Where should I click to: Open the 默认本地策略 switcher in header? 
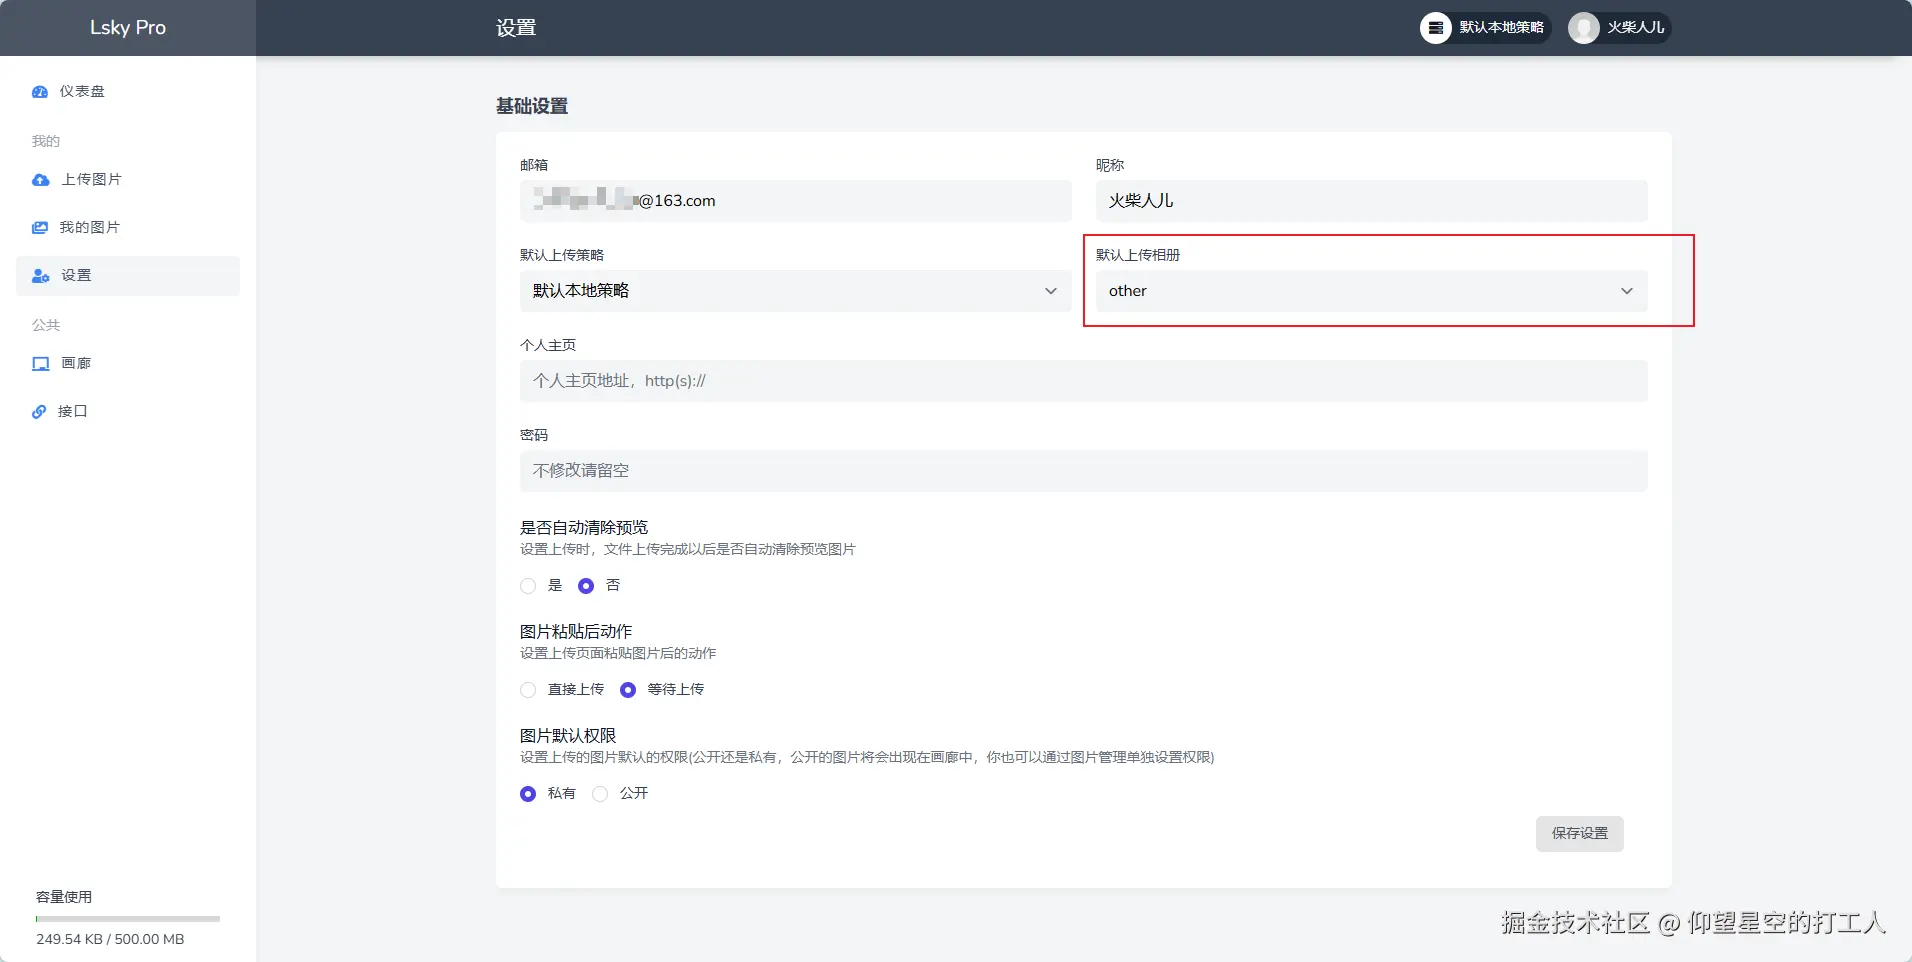click(1486, 28)
